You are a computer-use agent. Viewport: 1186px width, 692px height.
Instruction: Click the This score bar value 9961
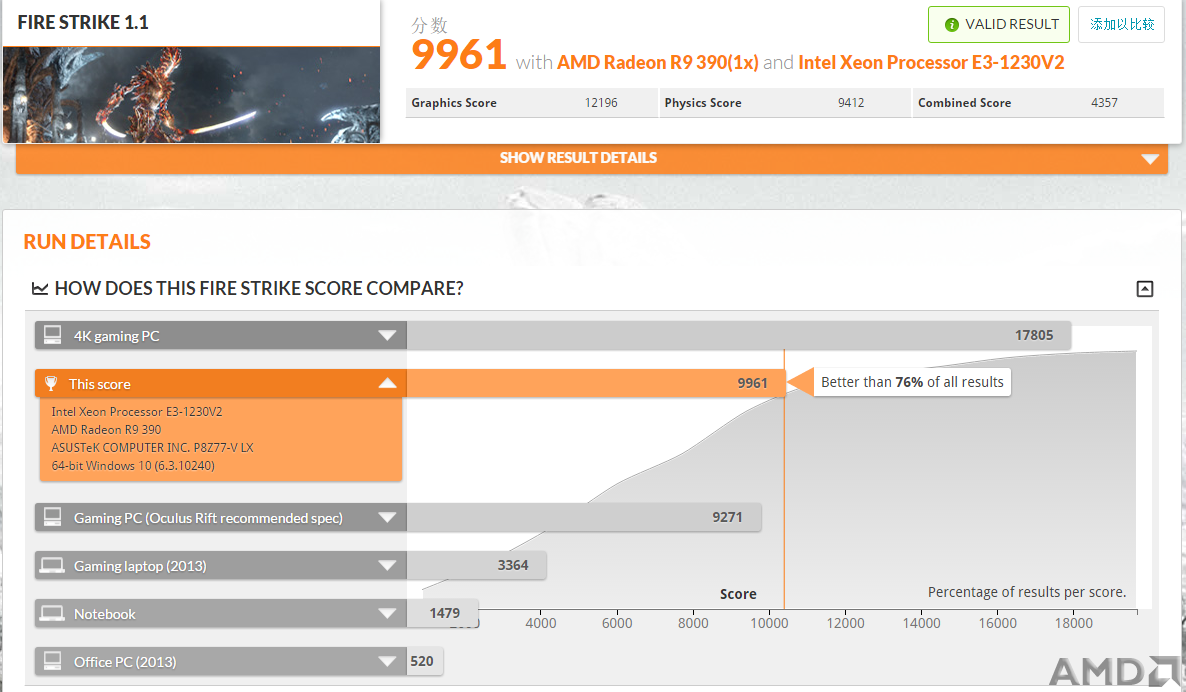tap(753, 383)
